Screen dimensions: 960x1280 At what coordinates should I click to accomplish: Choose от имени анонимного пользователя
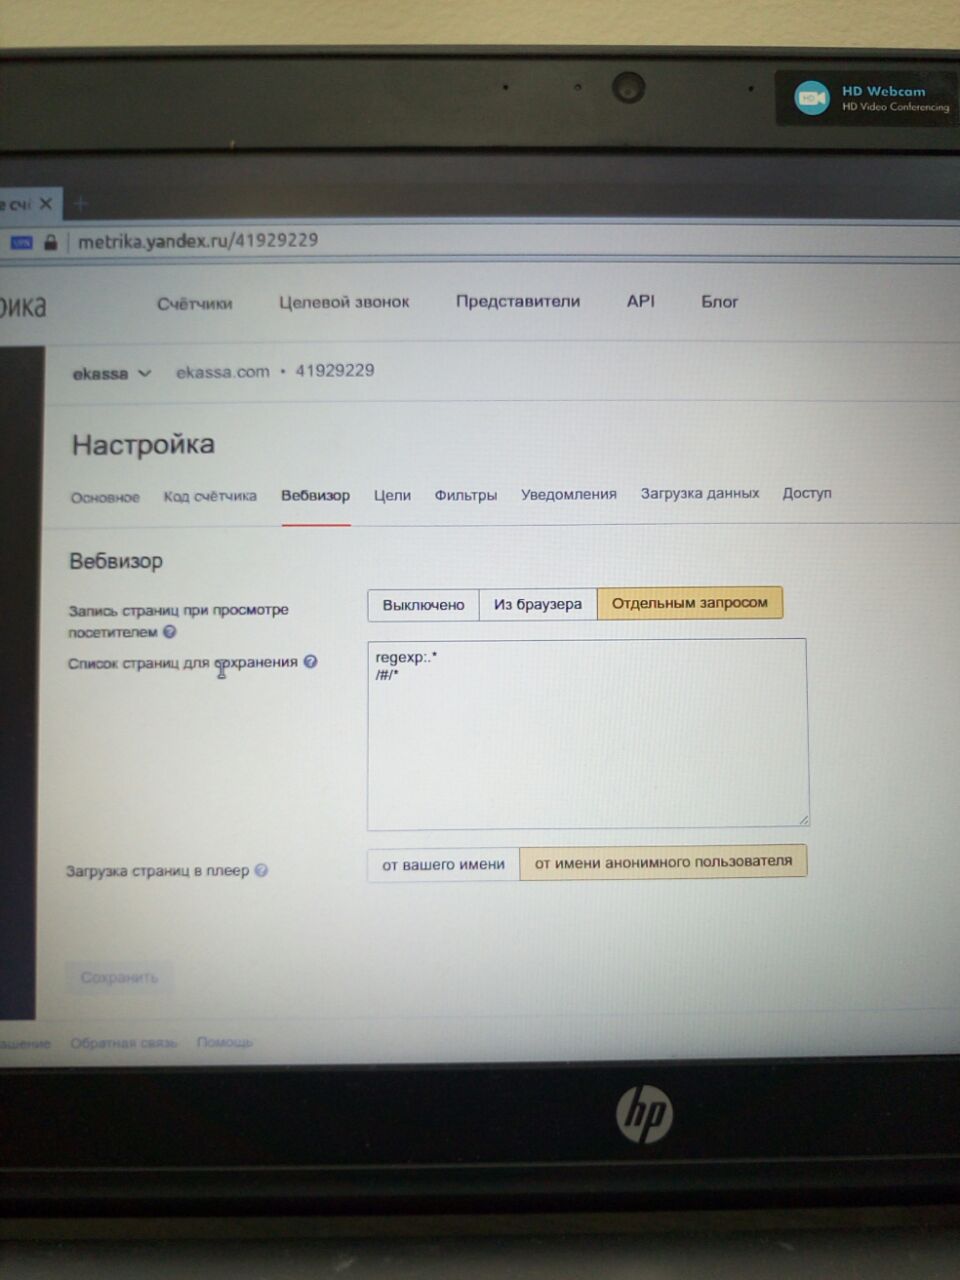pos(663,862)
